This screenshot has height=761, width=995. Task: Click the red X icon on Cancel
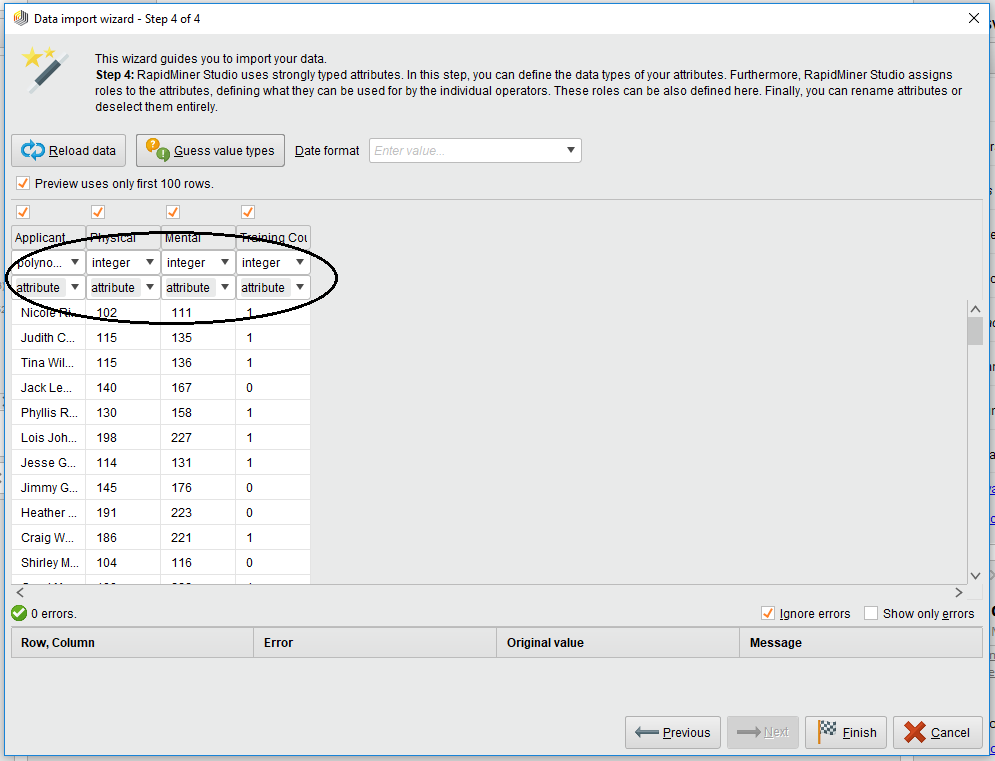[915, 732]
